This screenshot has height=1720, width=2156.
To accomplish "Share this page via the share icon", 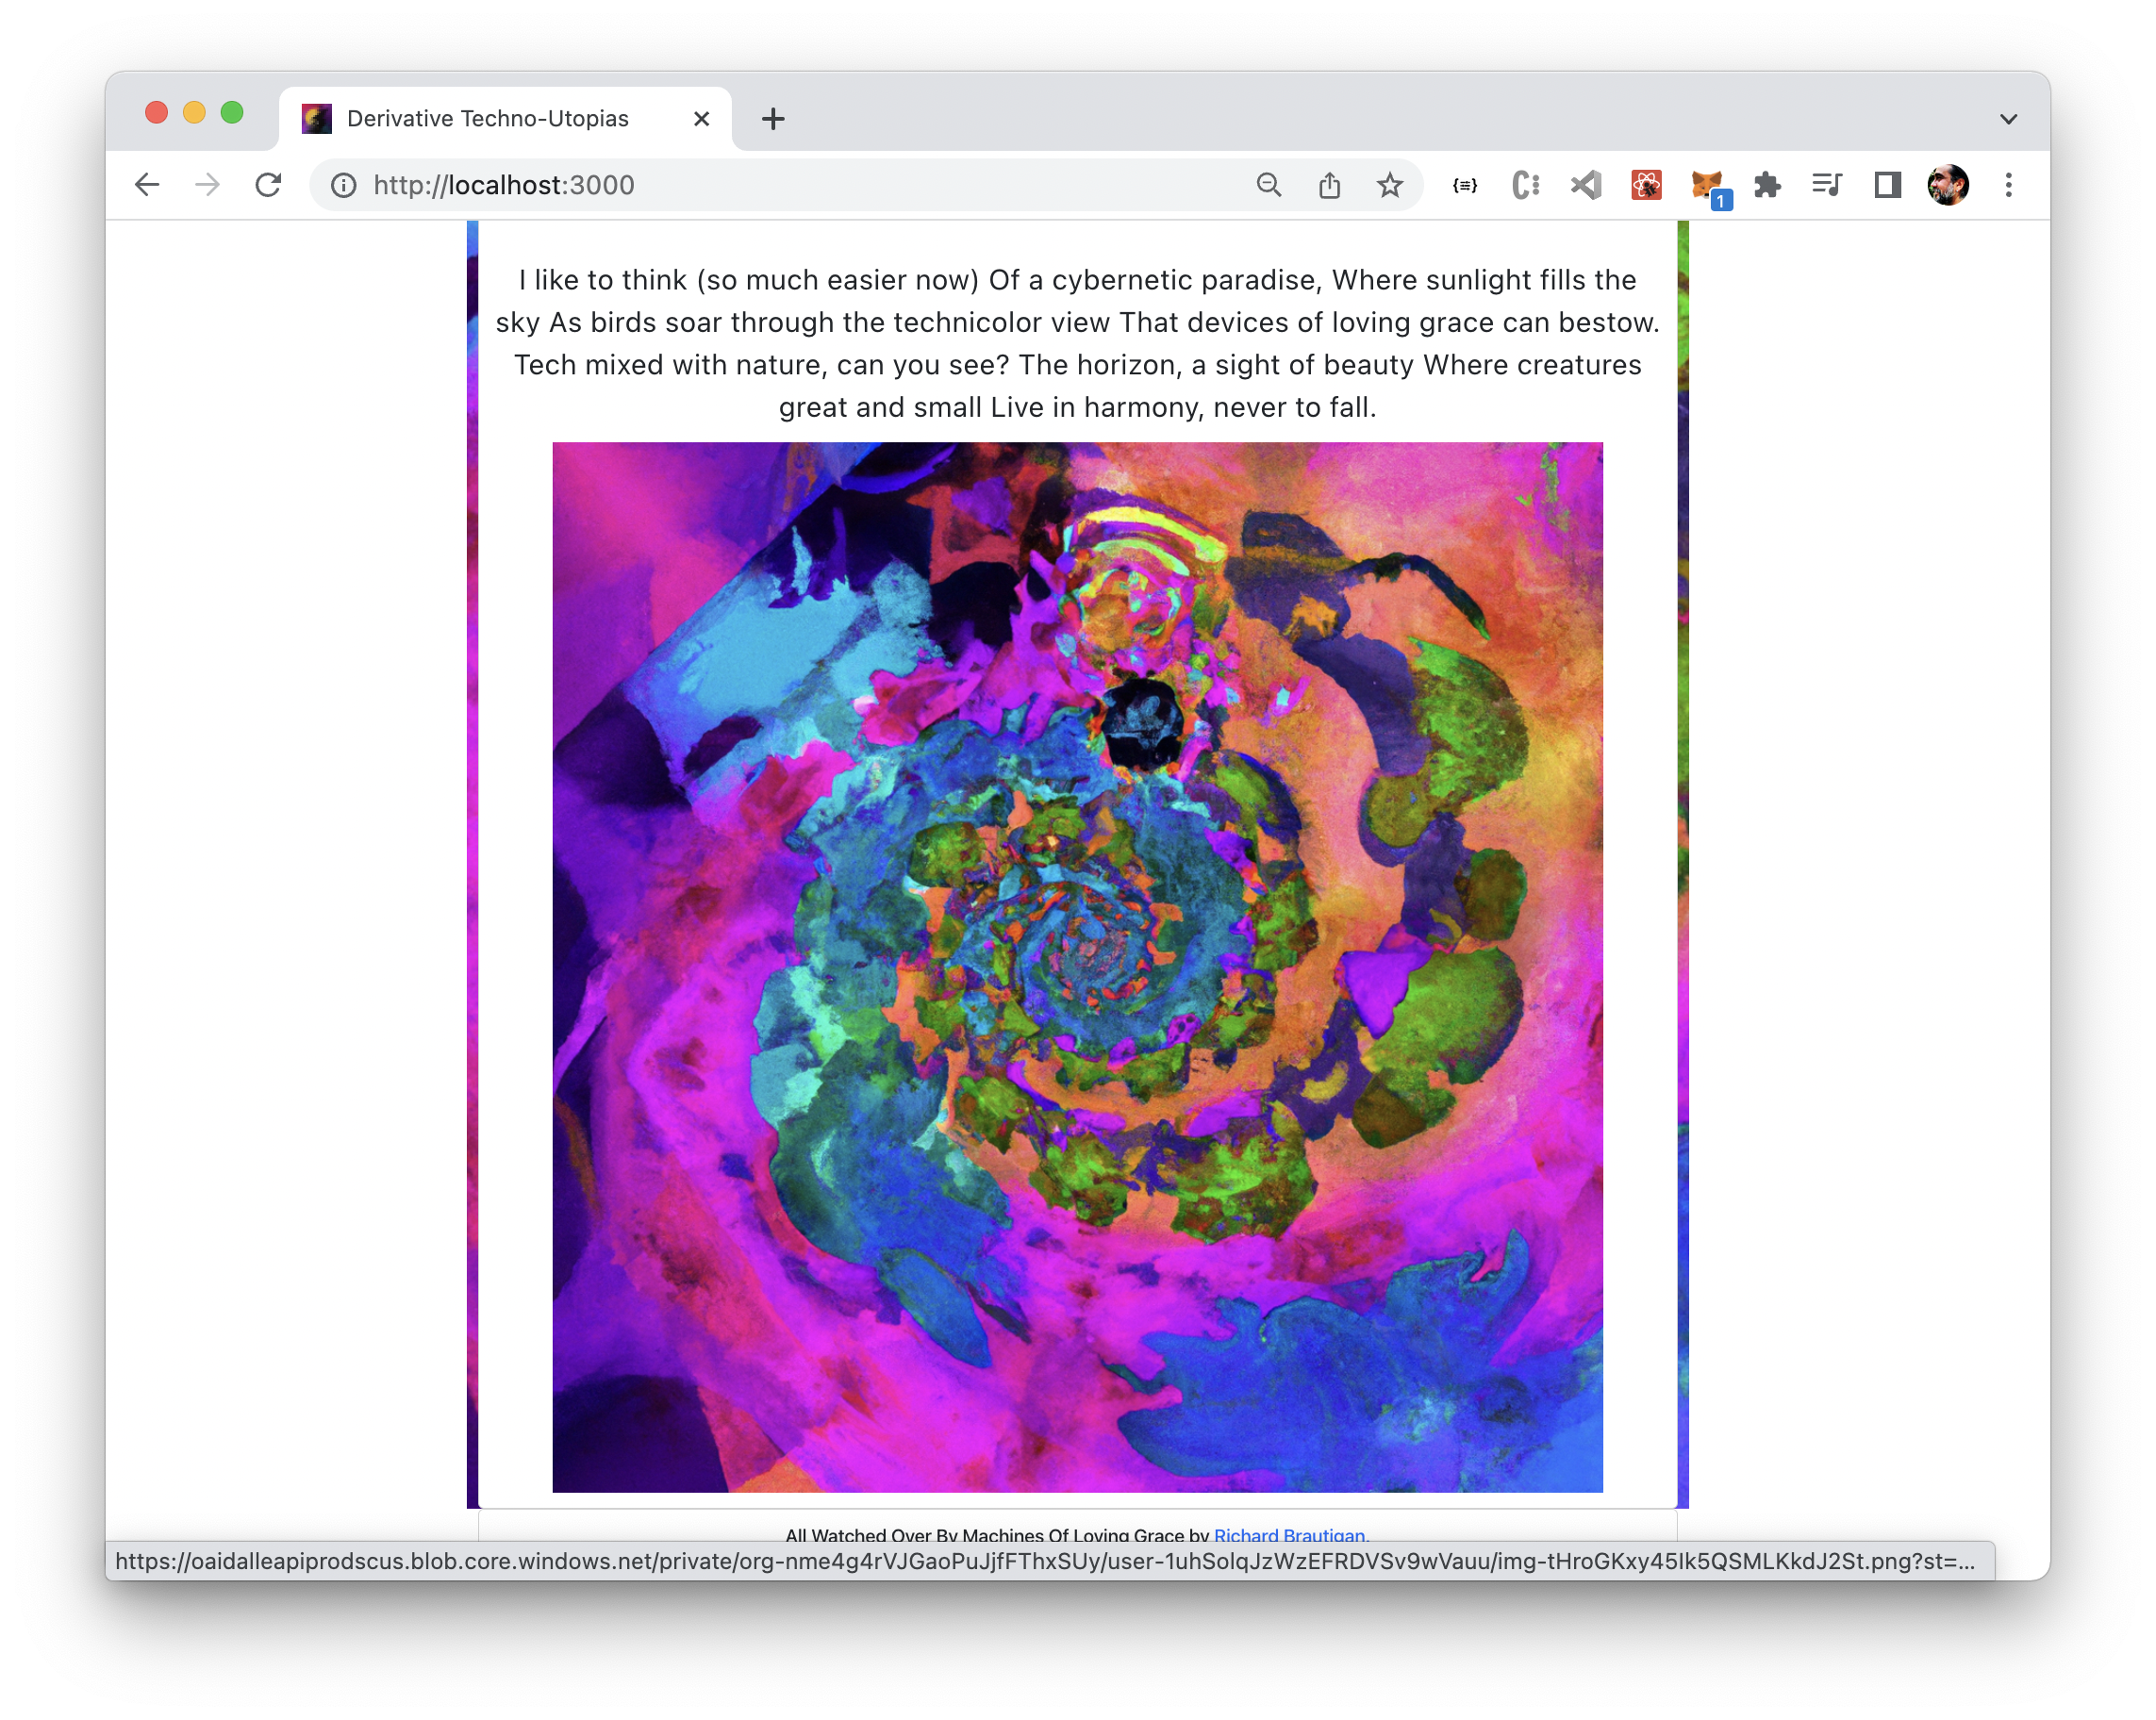I will pyautogui.click(x=1329, y=185).
